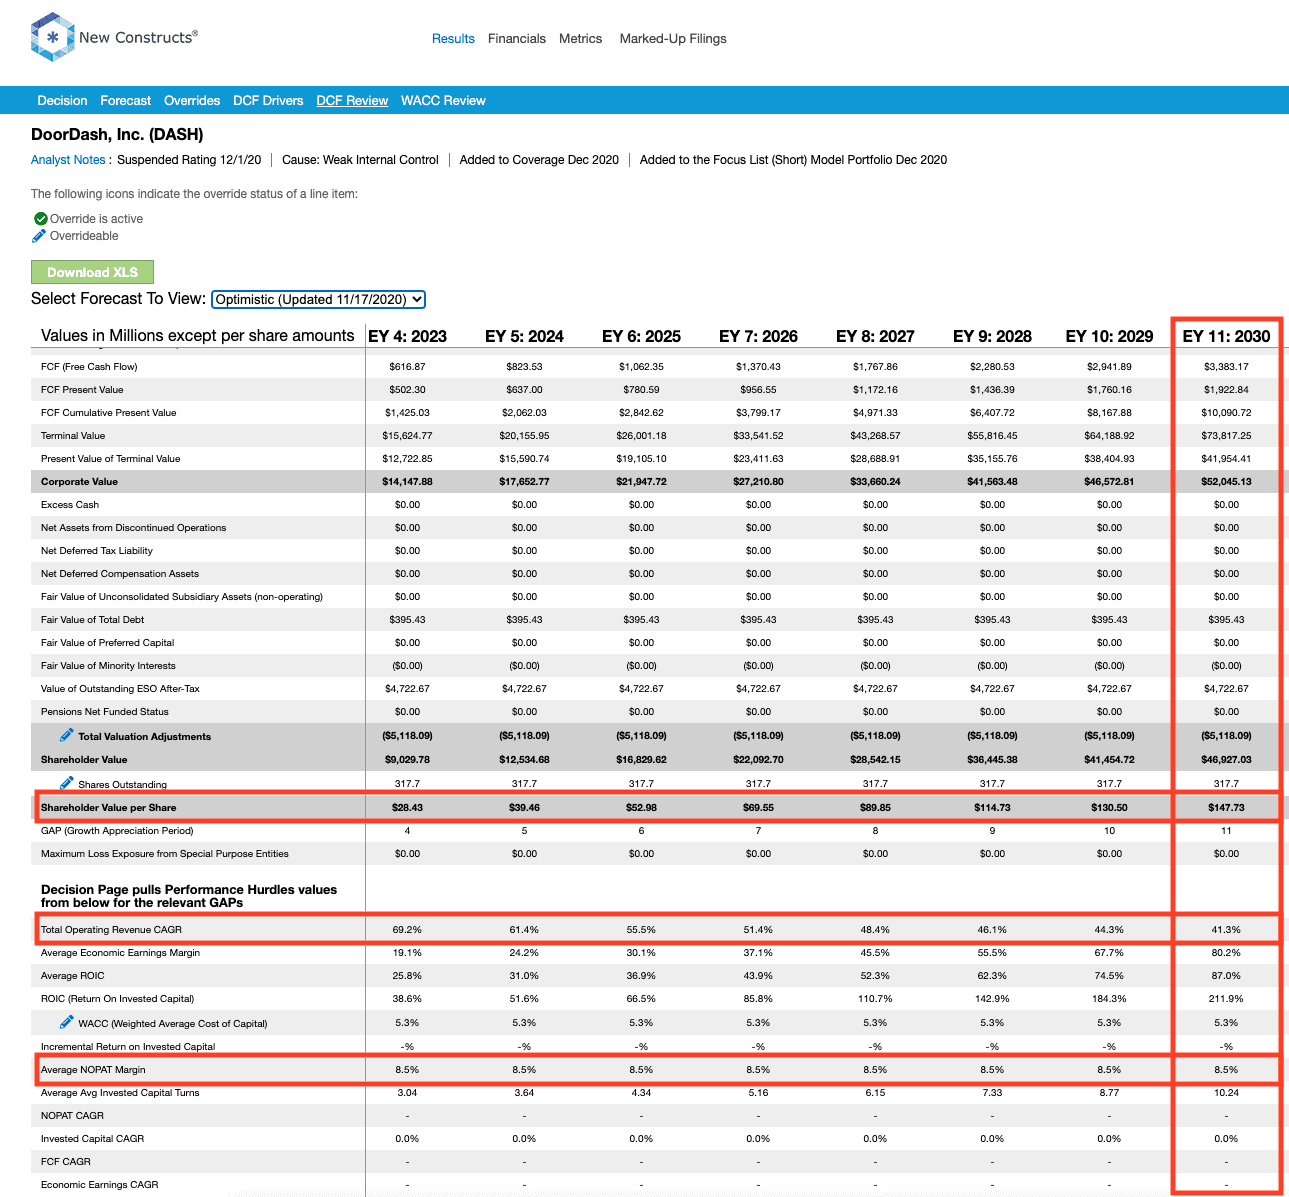Click the New Constructs hexagon logo
The width and height of the screenshot is (1289, 1197).
[x=53, y=37]
